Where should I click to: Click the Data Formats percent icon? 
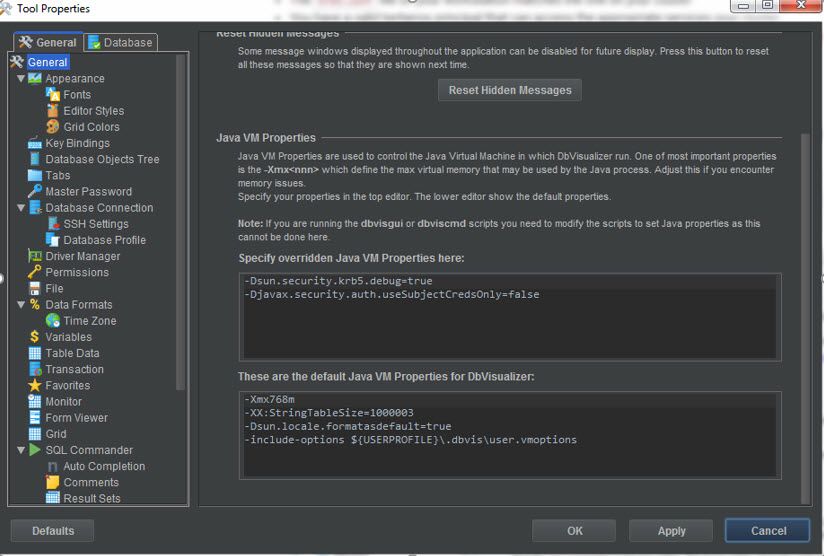coord(35,305)
